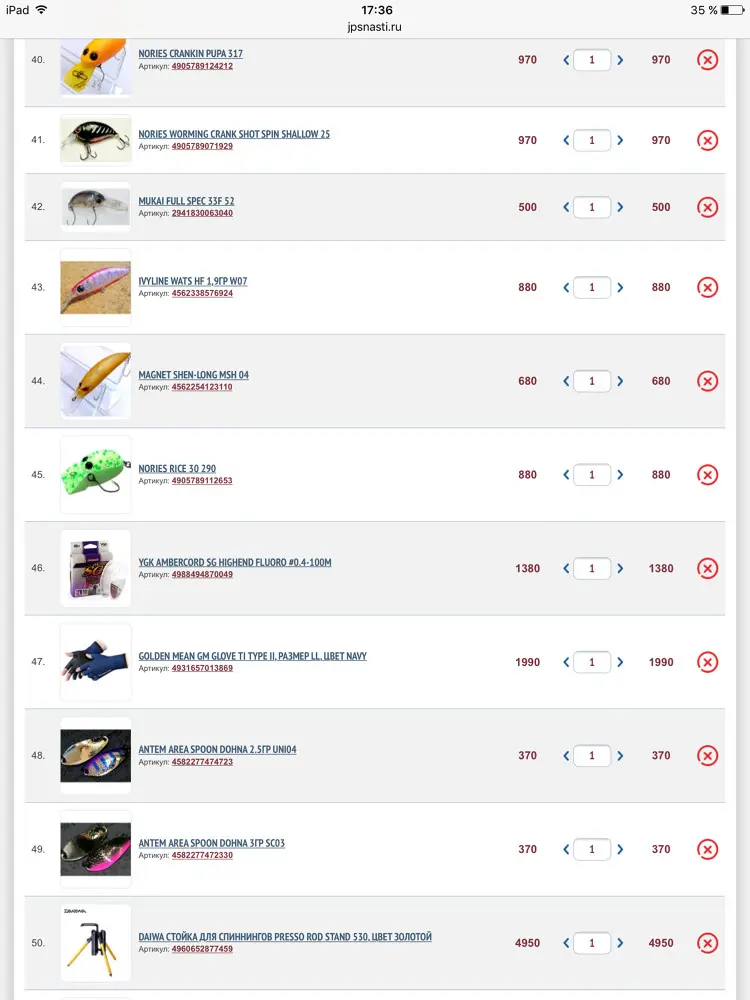The image size is (750, 1000).
Task: Remove NORIES RICE 30 290 from cart
Action: pos(707,474)
